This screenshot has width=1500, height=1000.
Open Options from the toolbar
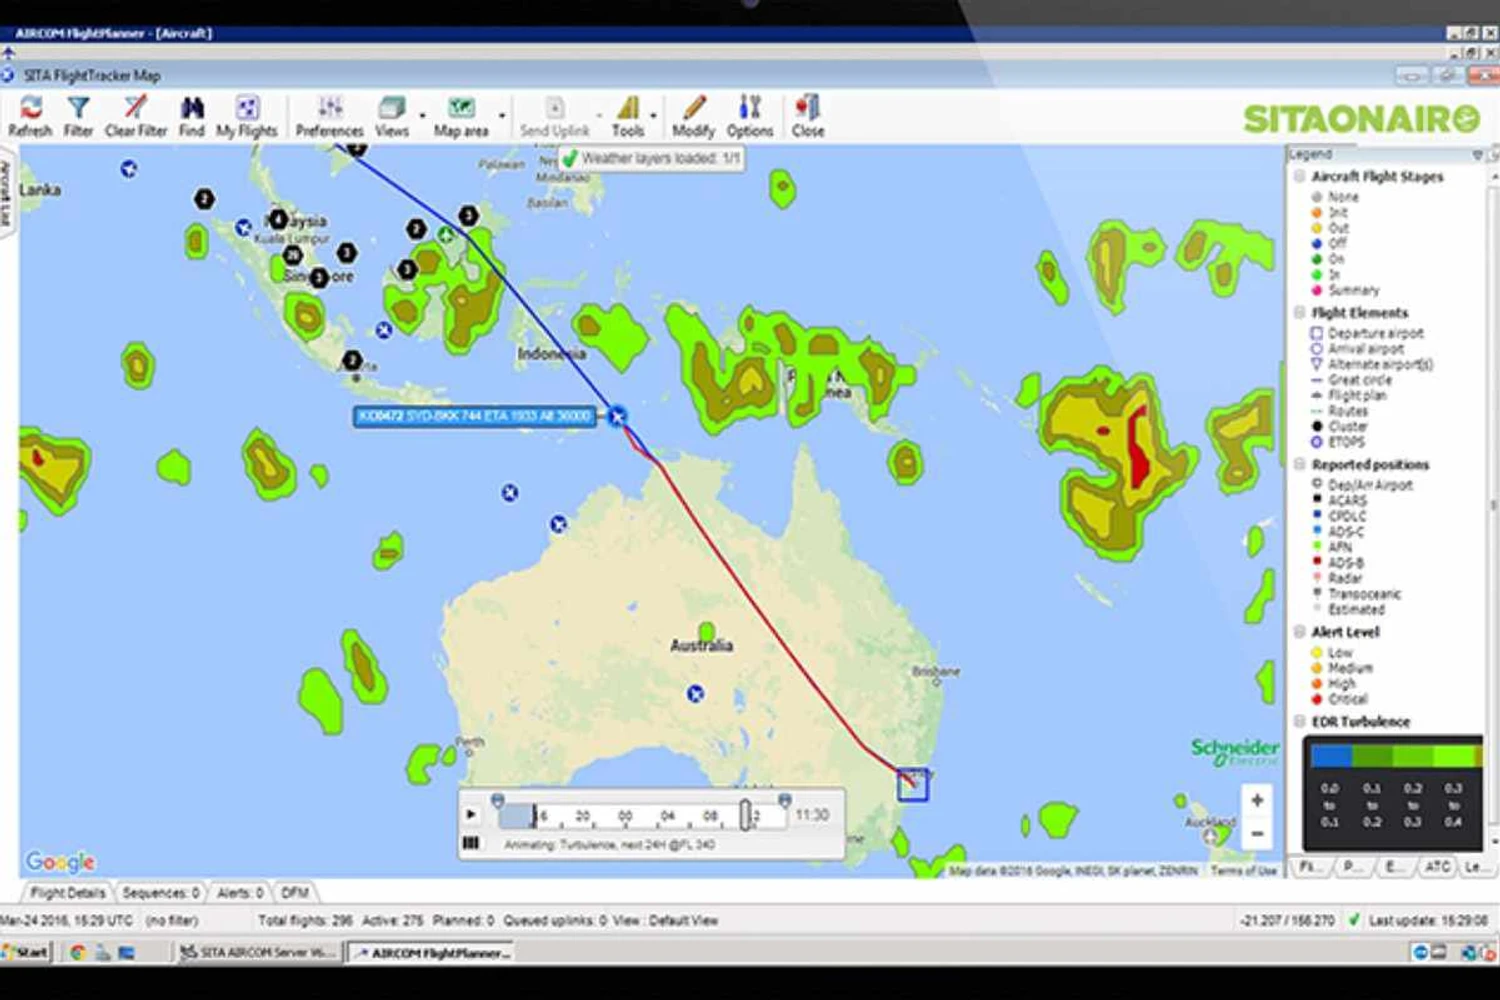(750, 116)
